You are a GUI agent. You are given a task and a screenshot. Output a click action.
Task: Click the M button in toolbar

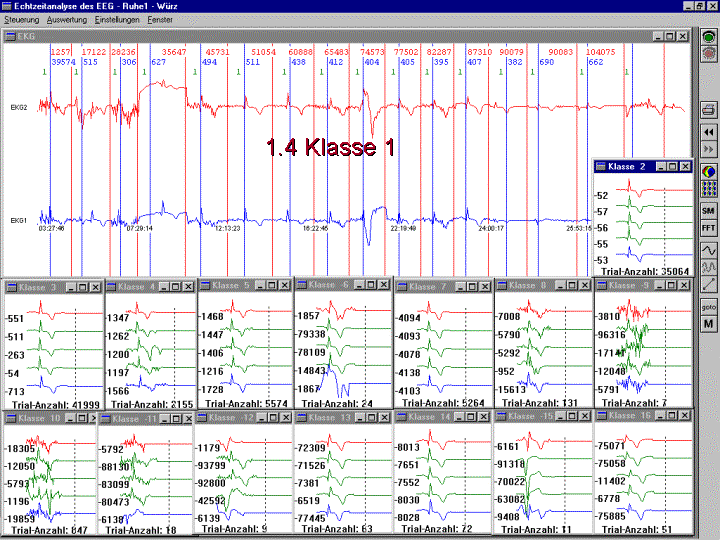709,324
